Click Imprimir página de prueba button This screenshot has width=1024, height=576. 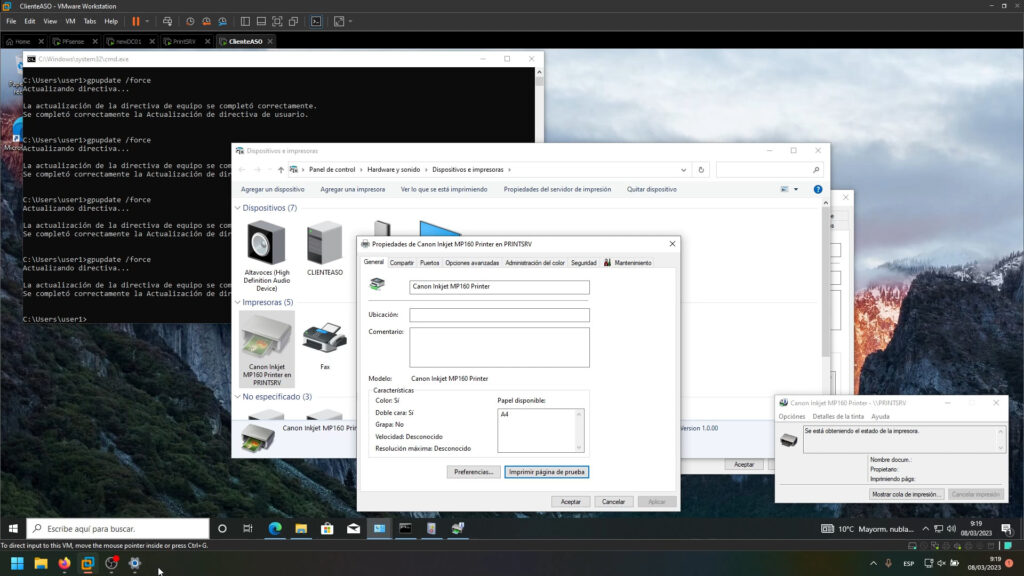546,472
